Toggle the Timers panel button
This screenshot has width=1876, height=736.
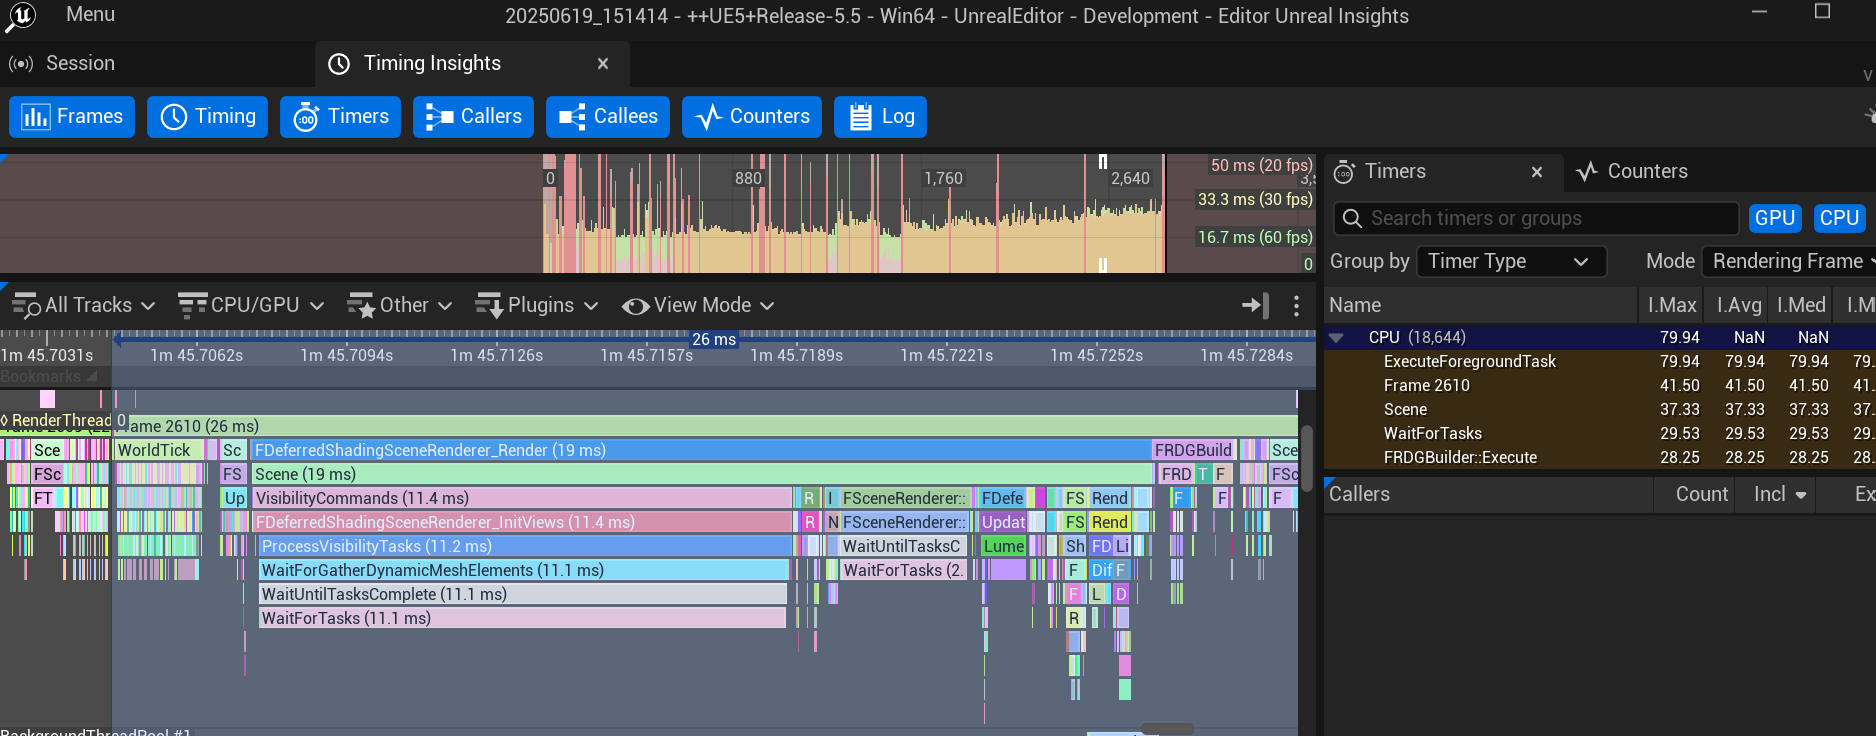341,117
